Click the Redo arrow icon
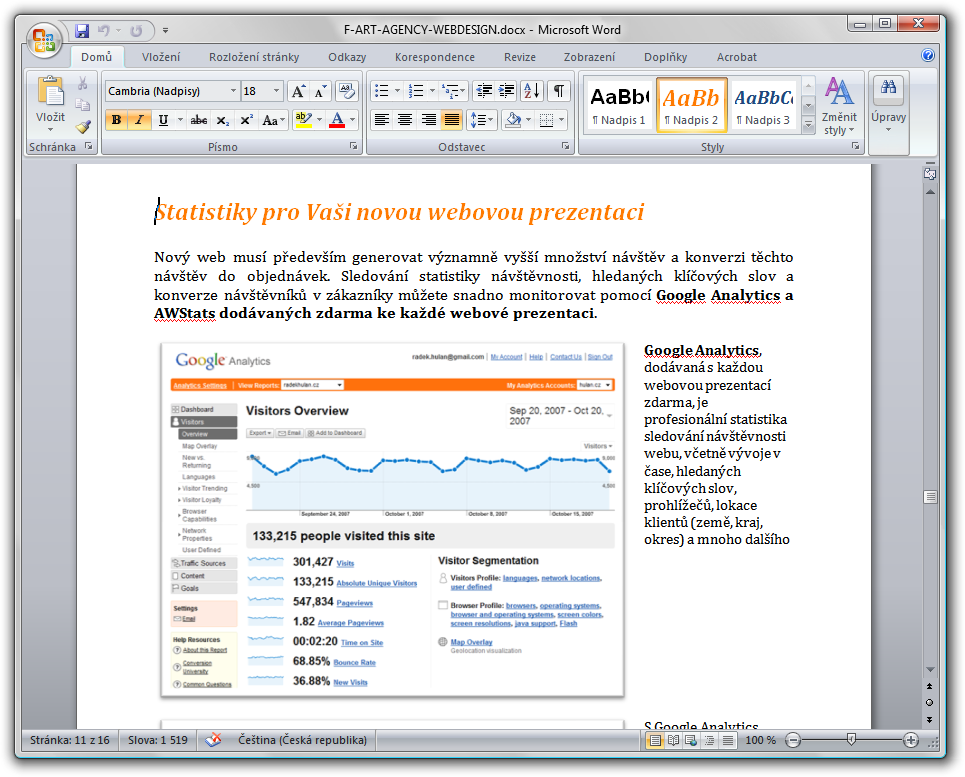Image resolution: width=965 pixels, height=777 pixels. [136, 30]
